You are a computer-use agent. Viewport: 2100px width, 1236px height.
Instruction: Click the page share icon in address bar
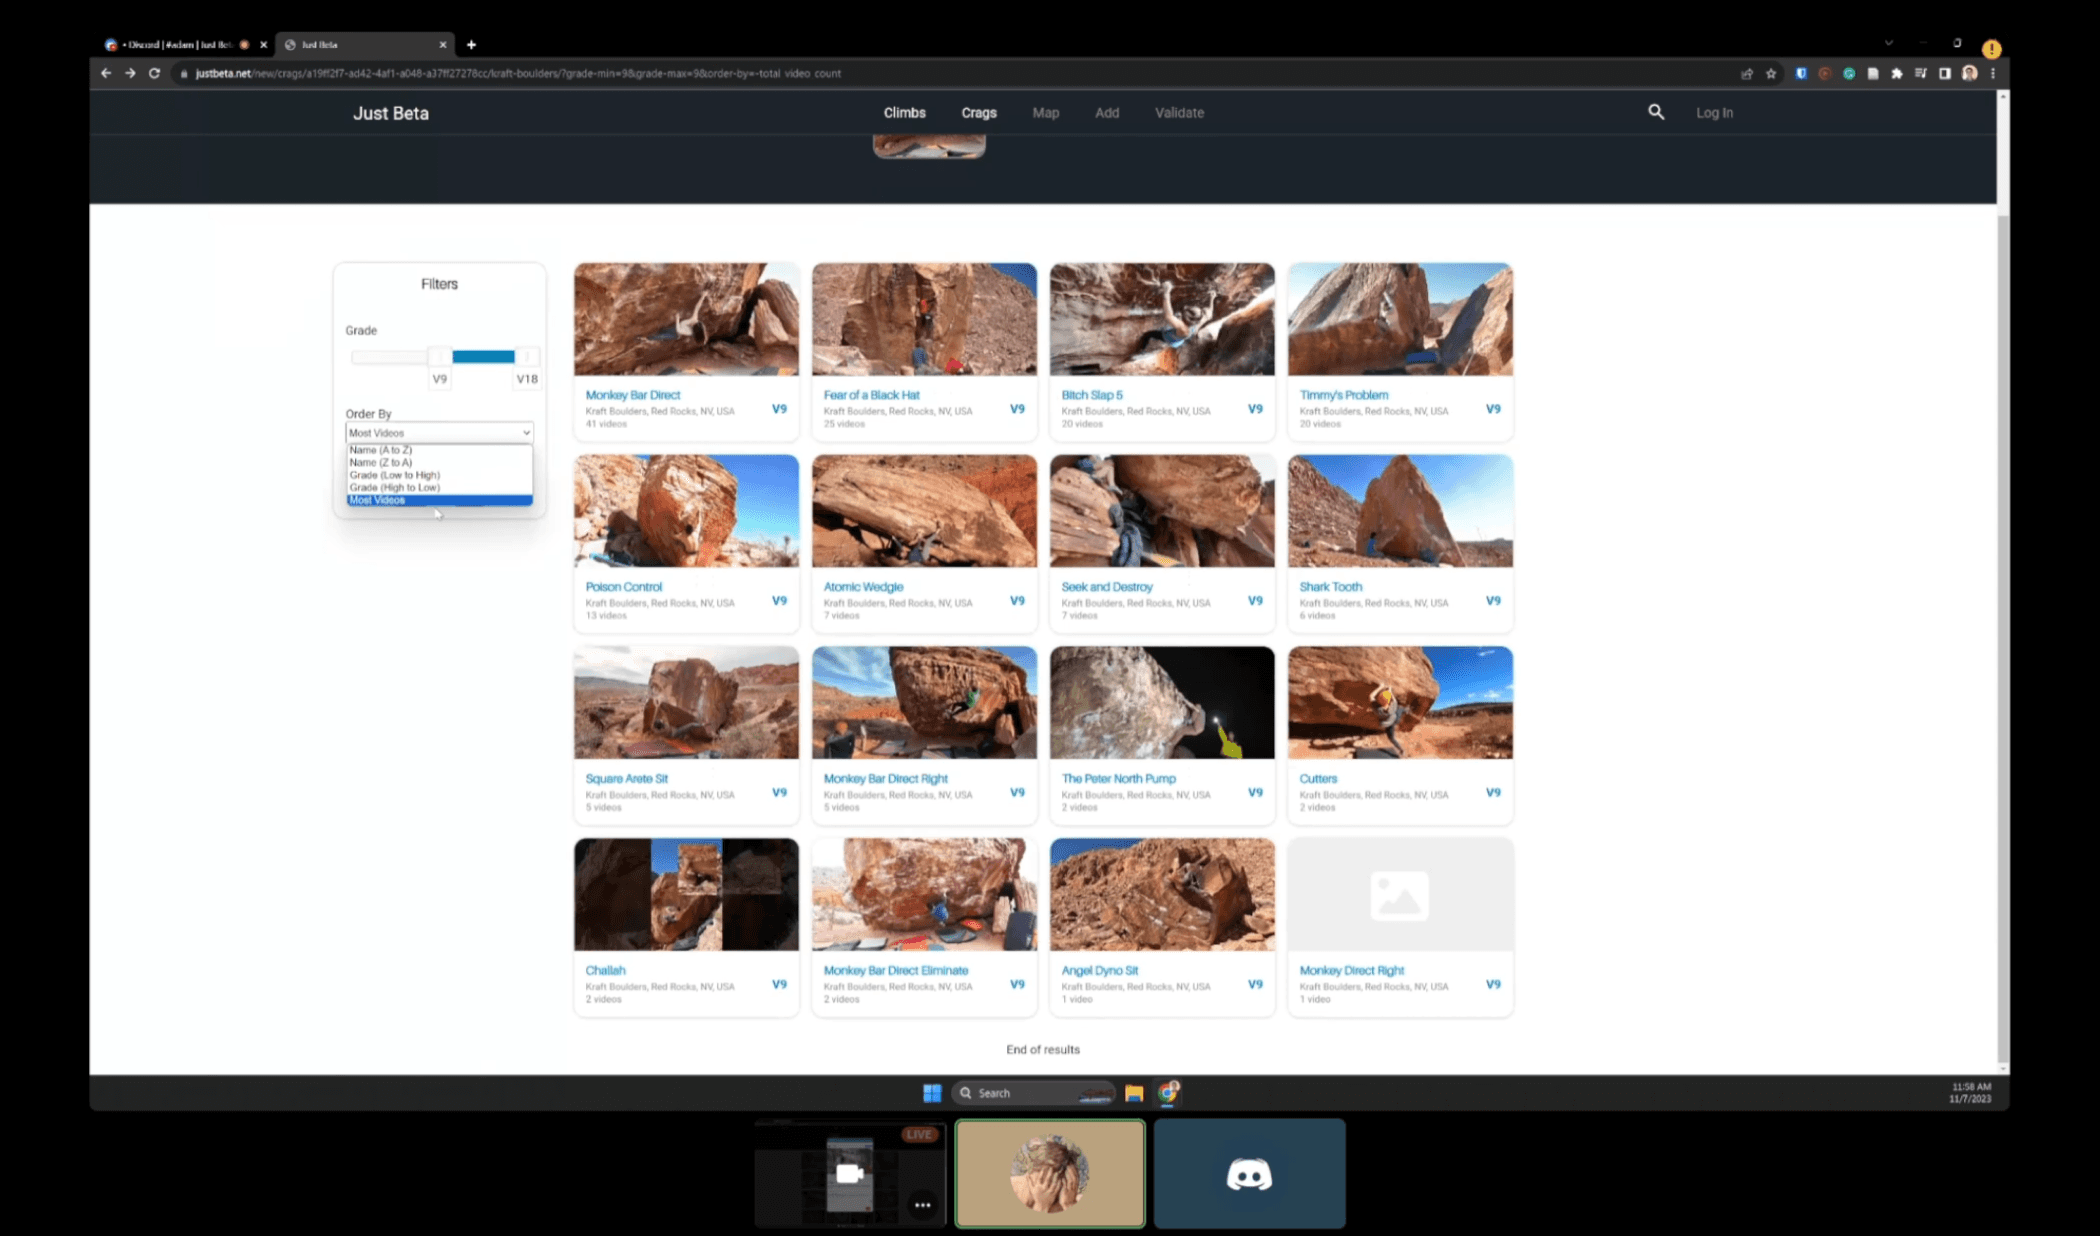1747,73
